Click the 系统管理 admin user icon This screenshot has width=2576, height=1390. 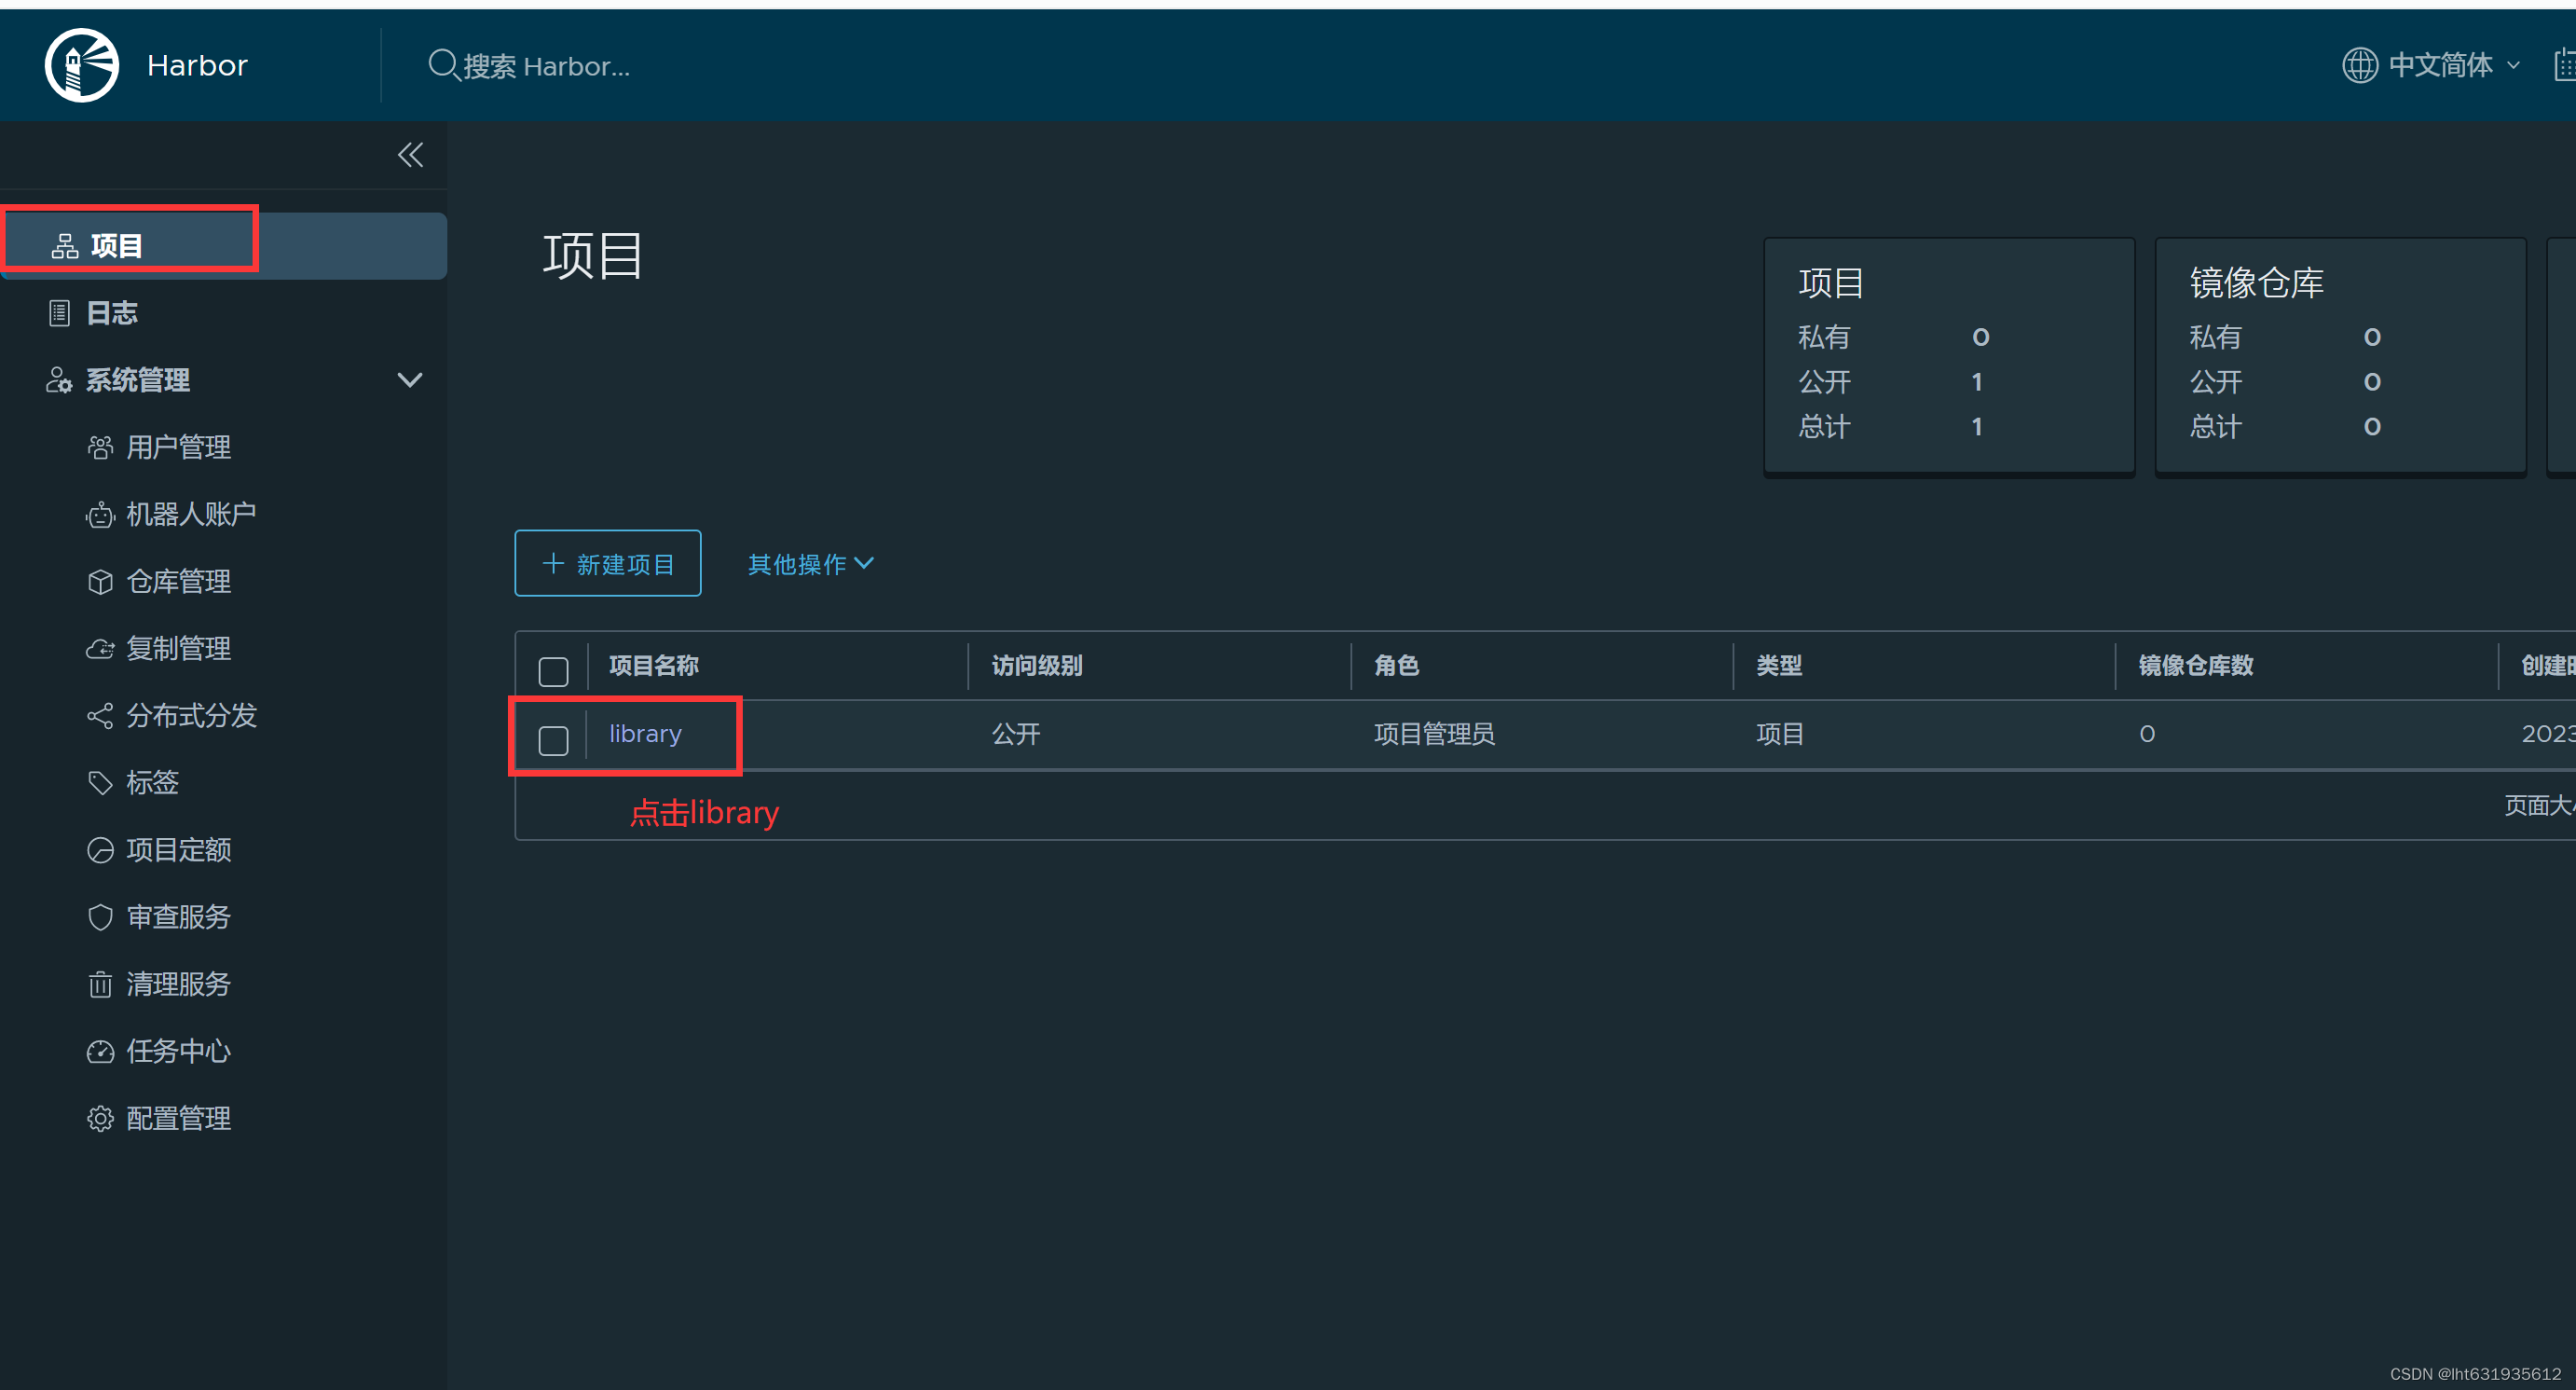(x=59, y=380)
